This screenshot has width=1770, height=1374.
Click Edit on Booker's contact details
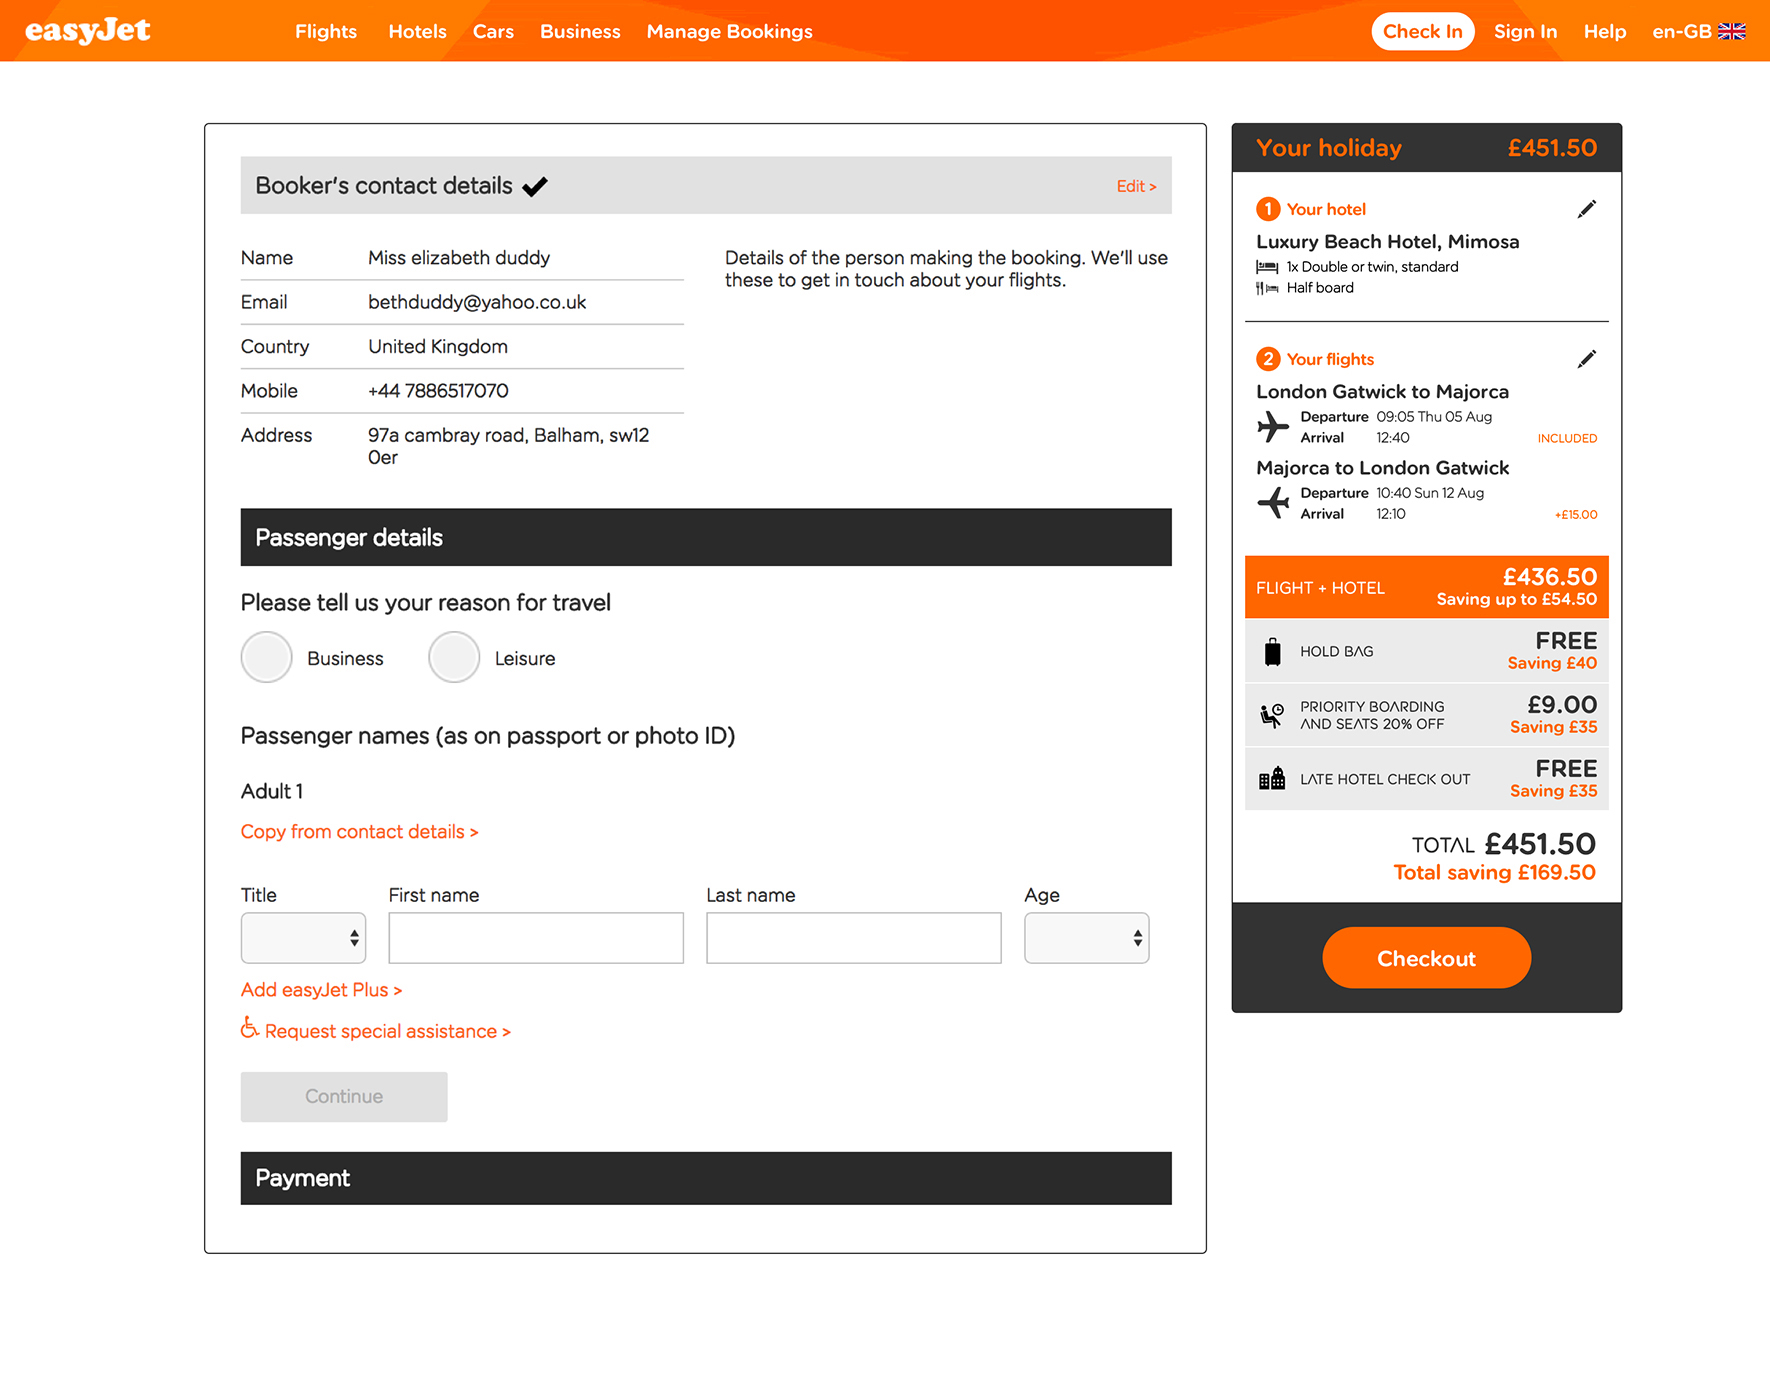pyautogui.click(x=1135, y=186)
